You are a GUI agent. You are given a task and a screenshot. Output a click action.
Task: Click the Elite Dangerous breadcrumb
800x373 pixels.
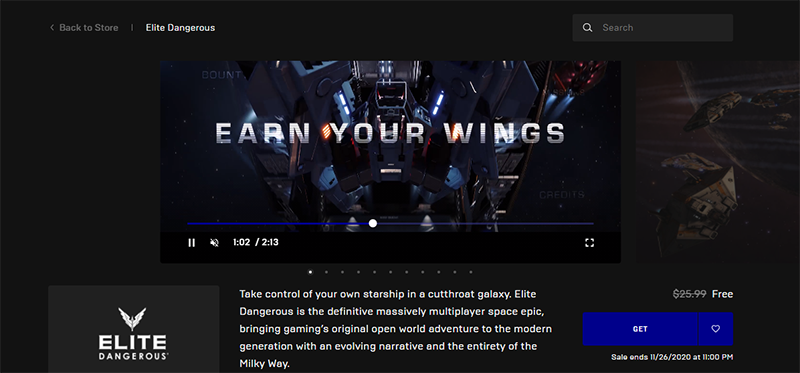180,28
